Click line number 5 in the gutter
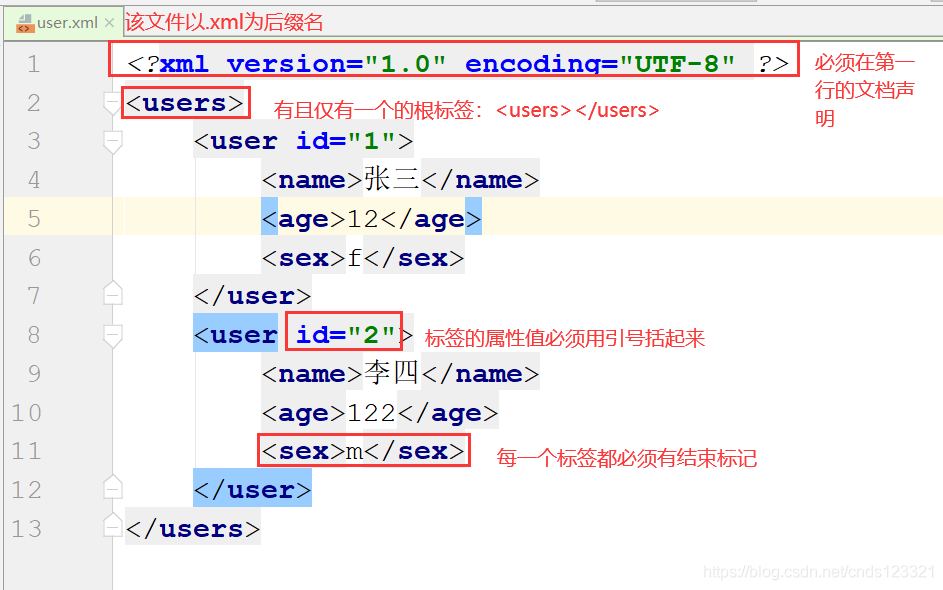943x590 pixels. click(x=34, y=218)
